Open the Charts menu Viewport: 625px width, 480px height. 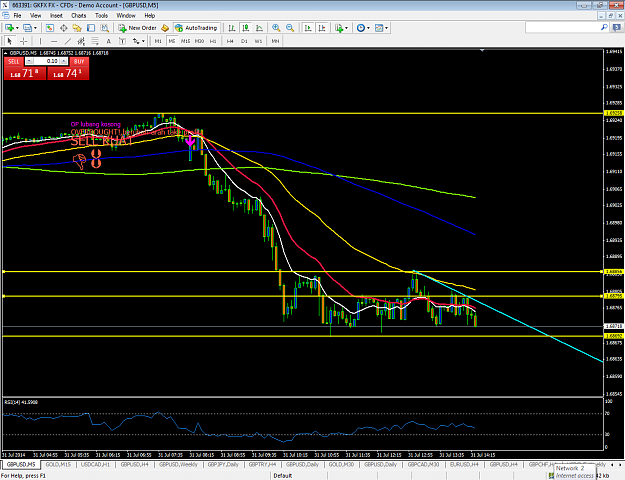click(x=79, y=16)
